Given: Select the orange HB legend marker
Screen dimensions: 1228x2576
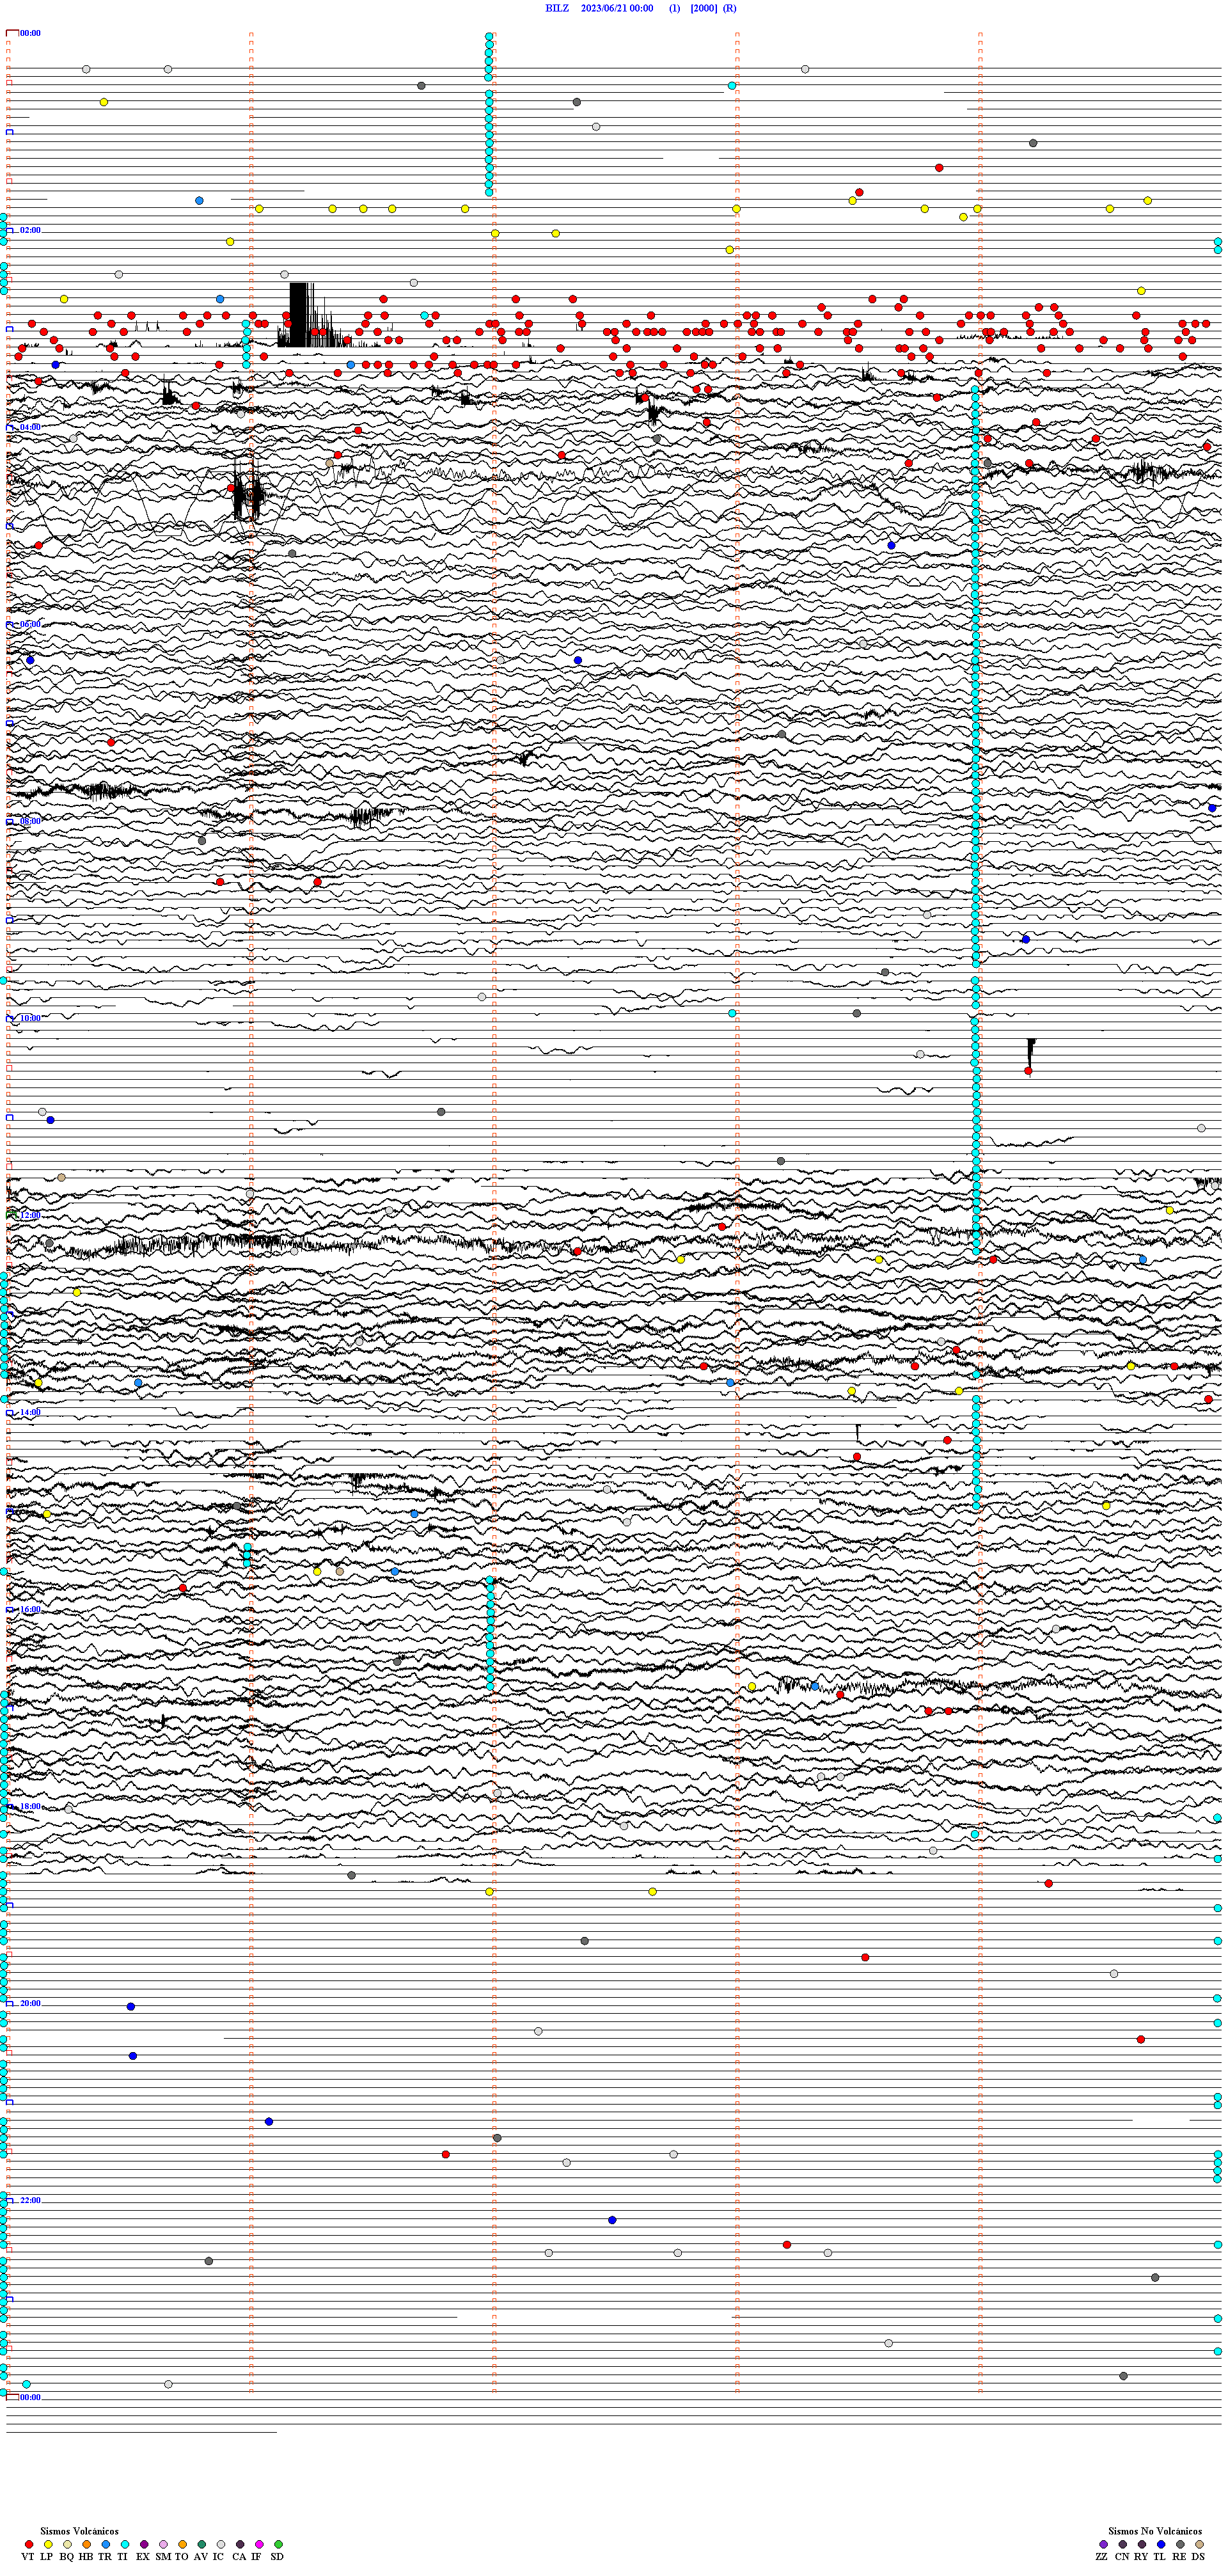Looking at the screenshot, I should [87, 2544].
